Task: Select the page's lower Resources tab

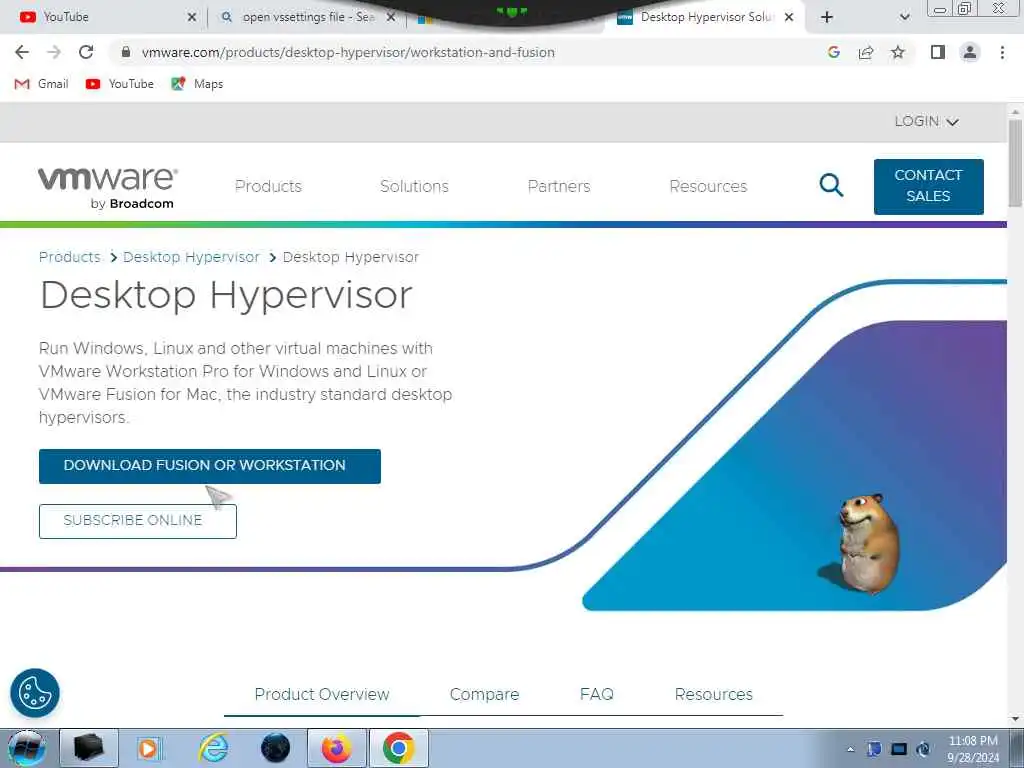Action: click(714, 694)
